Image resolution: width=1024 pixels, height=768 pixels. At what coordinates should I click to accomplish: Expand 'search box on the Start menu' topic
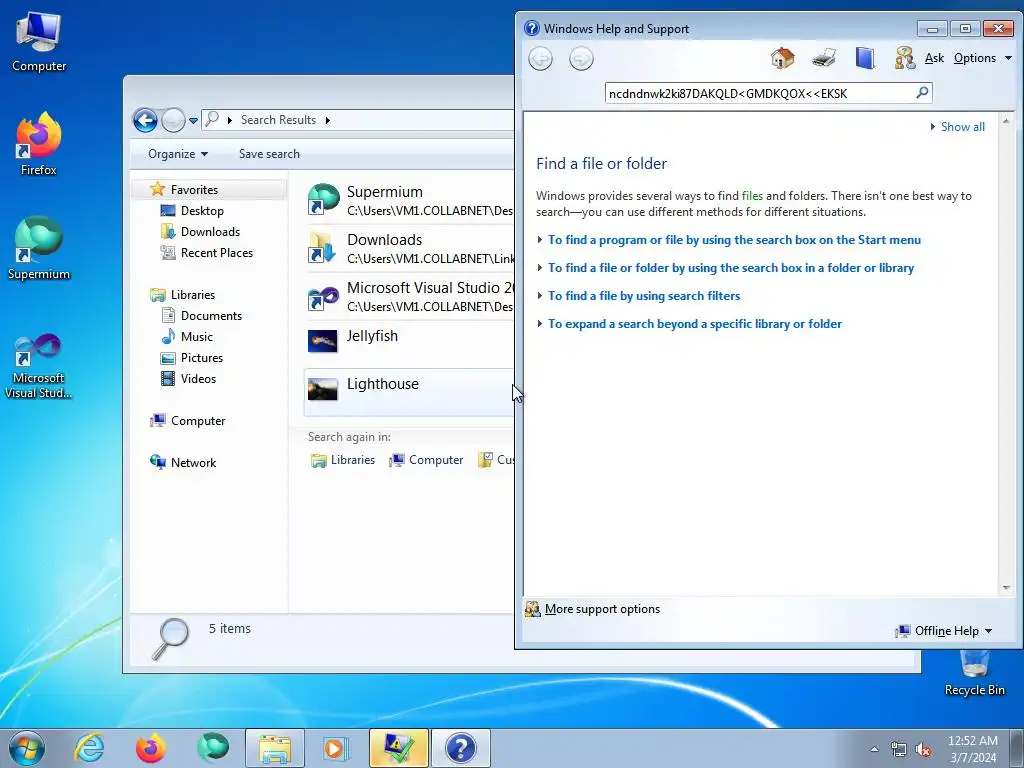tap(734, 240)
